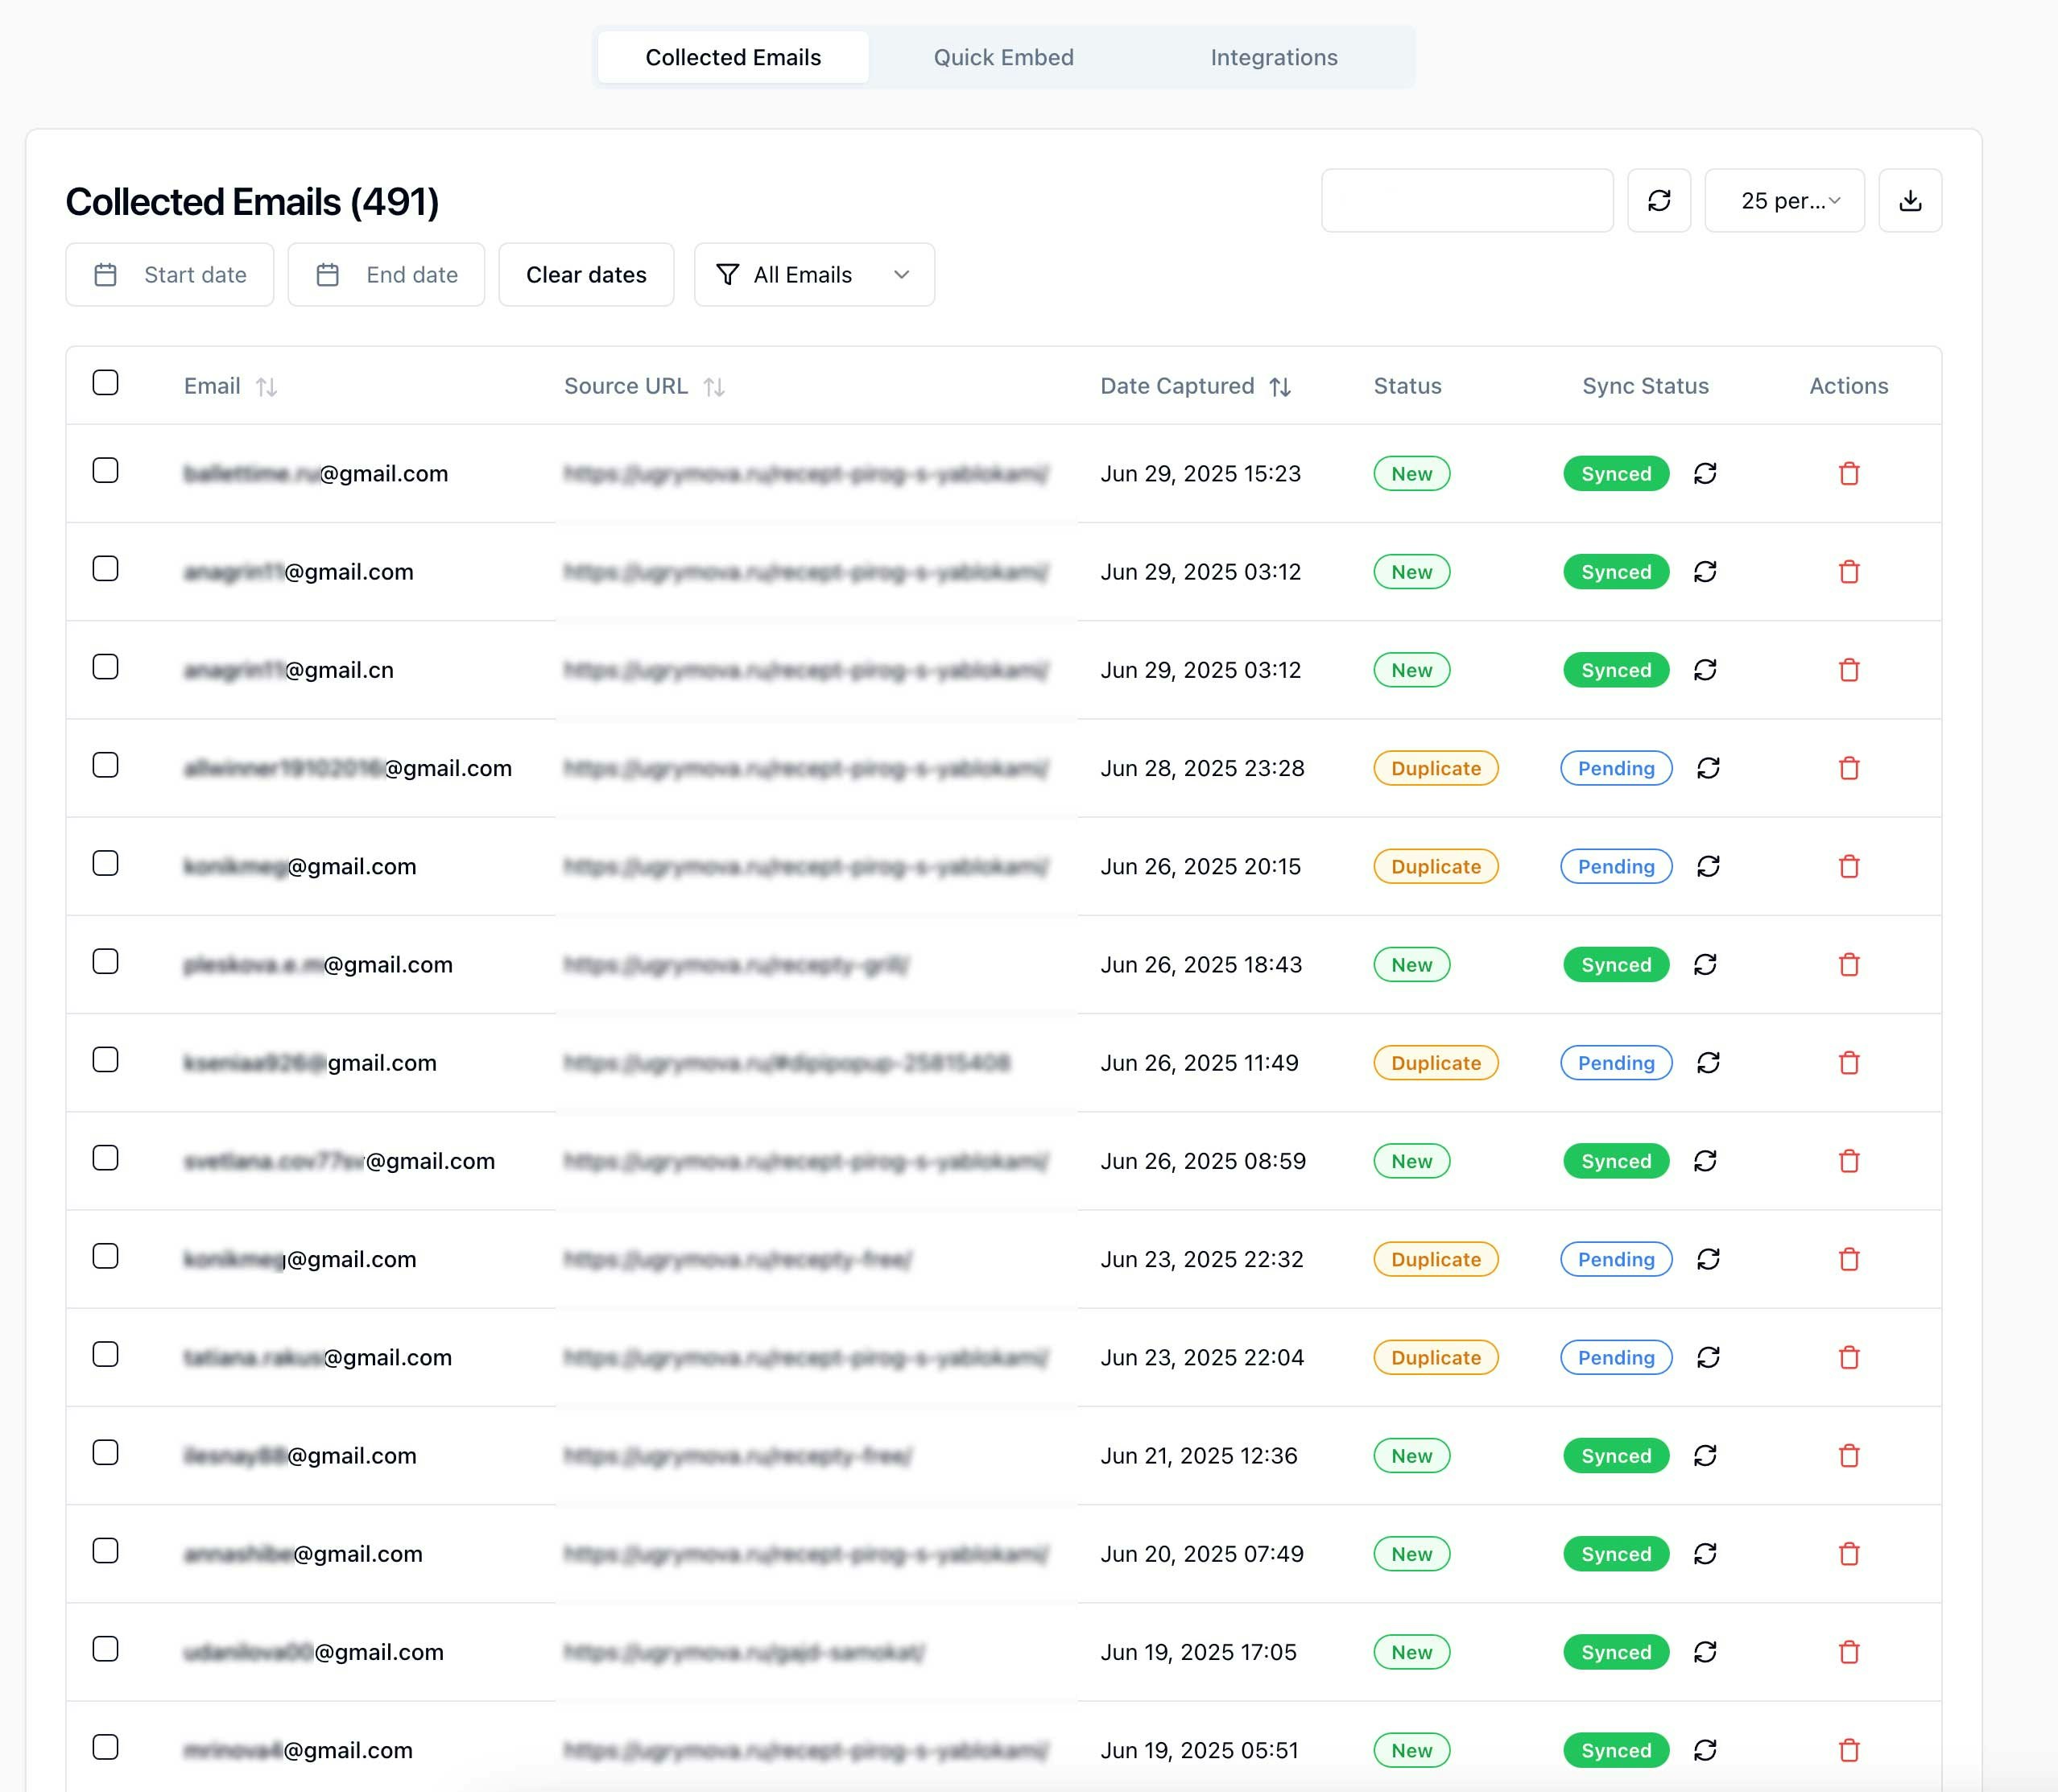Image resolution: width=2058 pixels, height=1792 pixels.
Task: Click the date Jun 19, 2025 05:51
Action: click(1199, 1750)
